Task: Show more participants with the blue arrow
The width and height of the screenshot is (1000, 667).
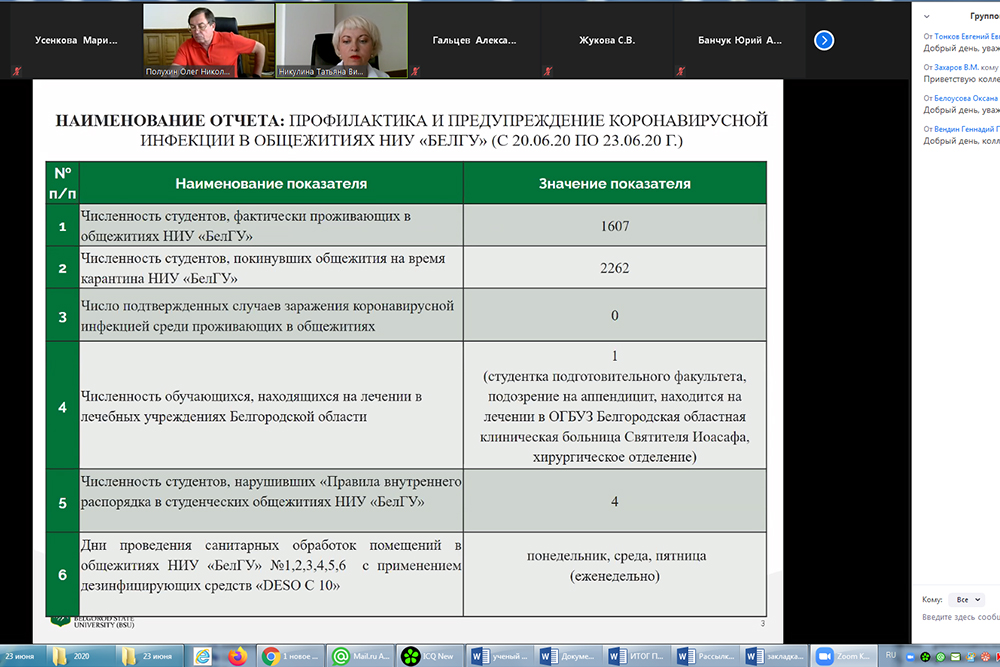Action: click(823, 40)
